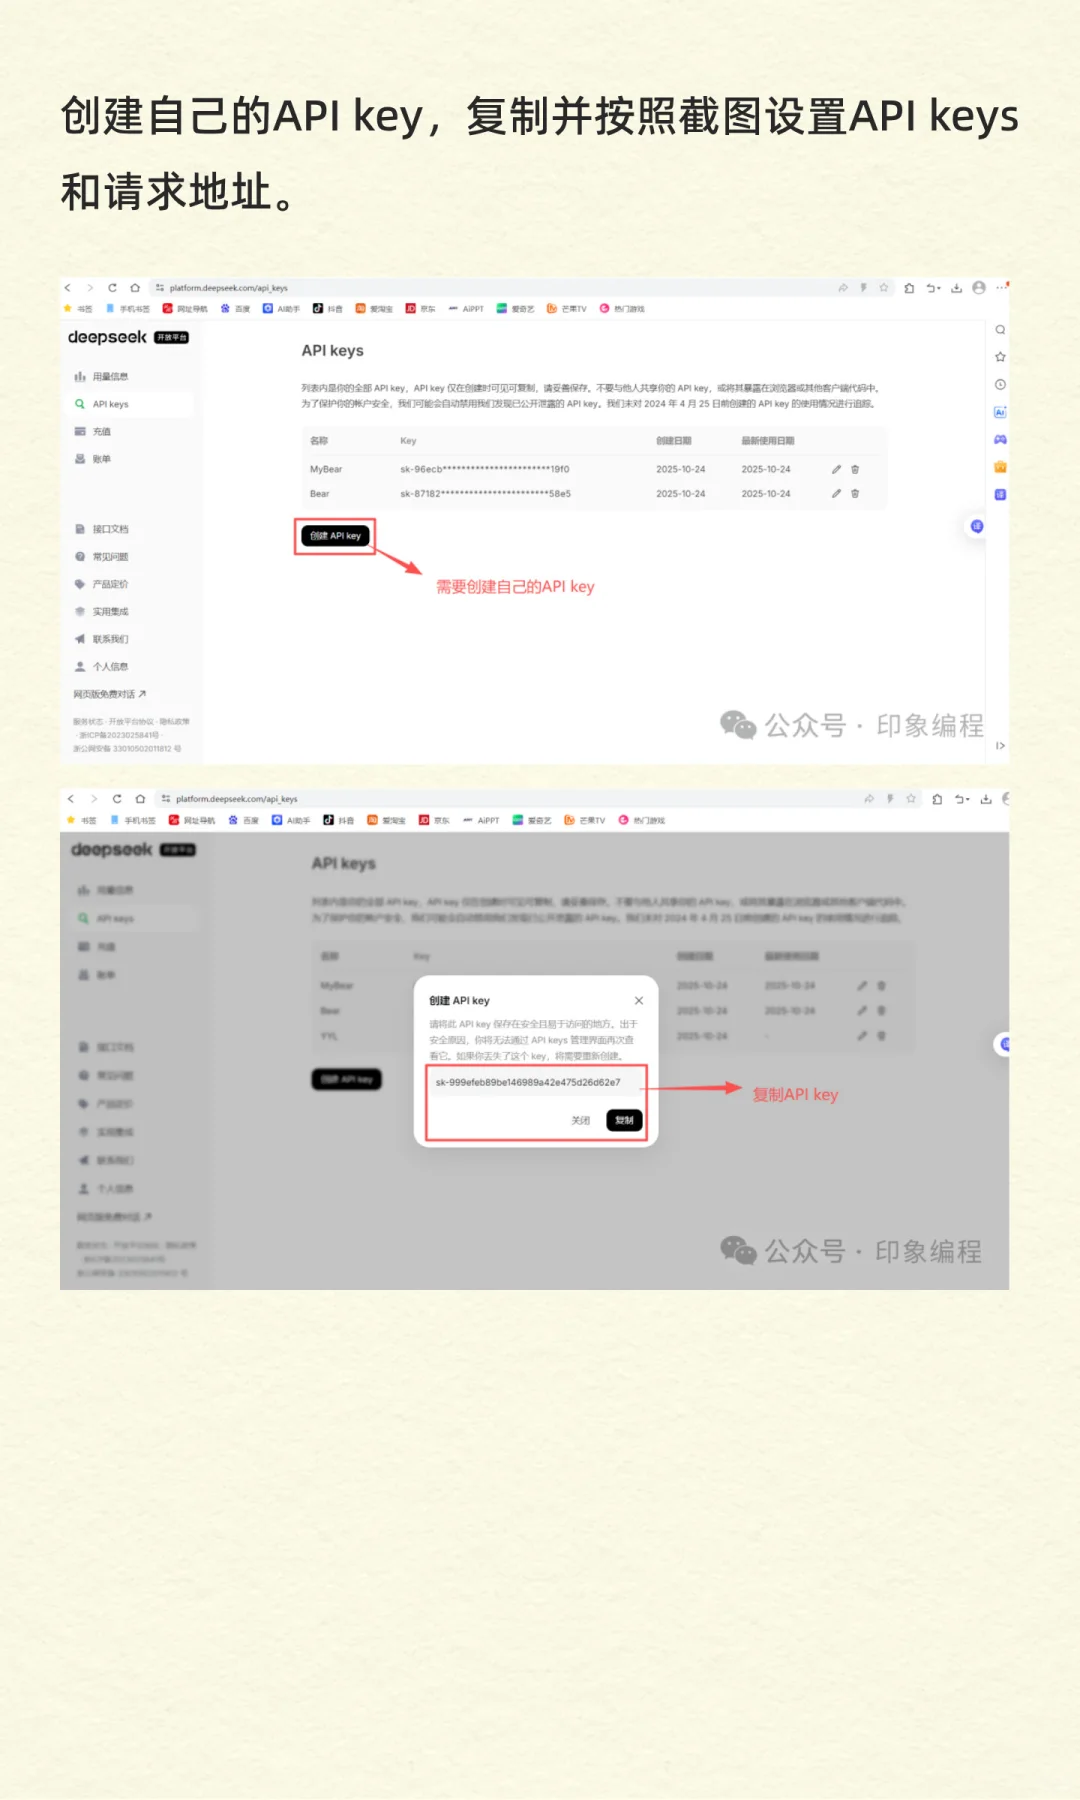Open 实用集成 in first screenshot's sidebar
This screenshot has height=1800, width=1080.
[102, 612]
